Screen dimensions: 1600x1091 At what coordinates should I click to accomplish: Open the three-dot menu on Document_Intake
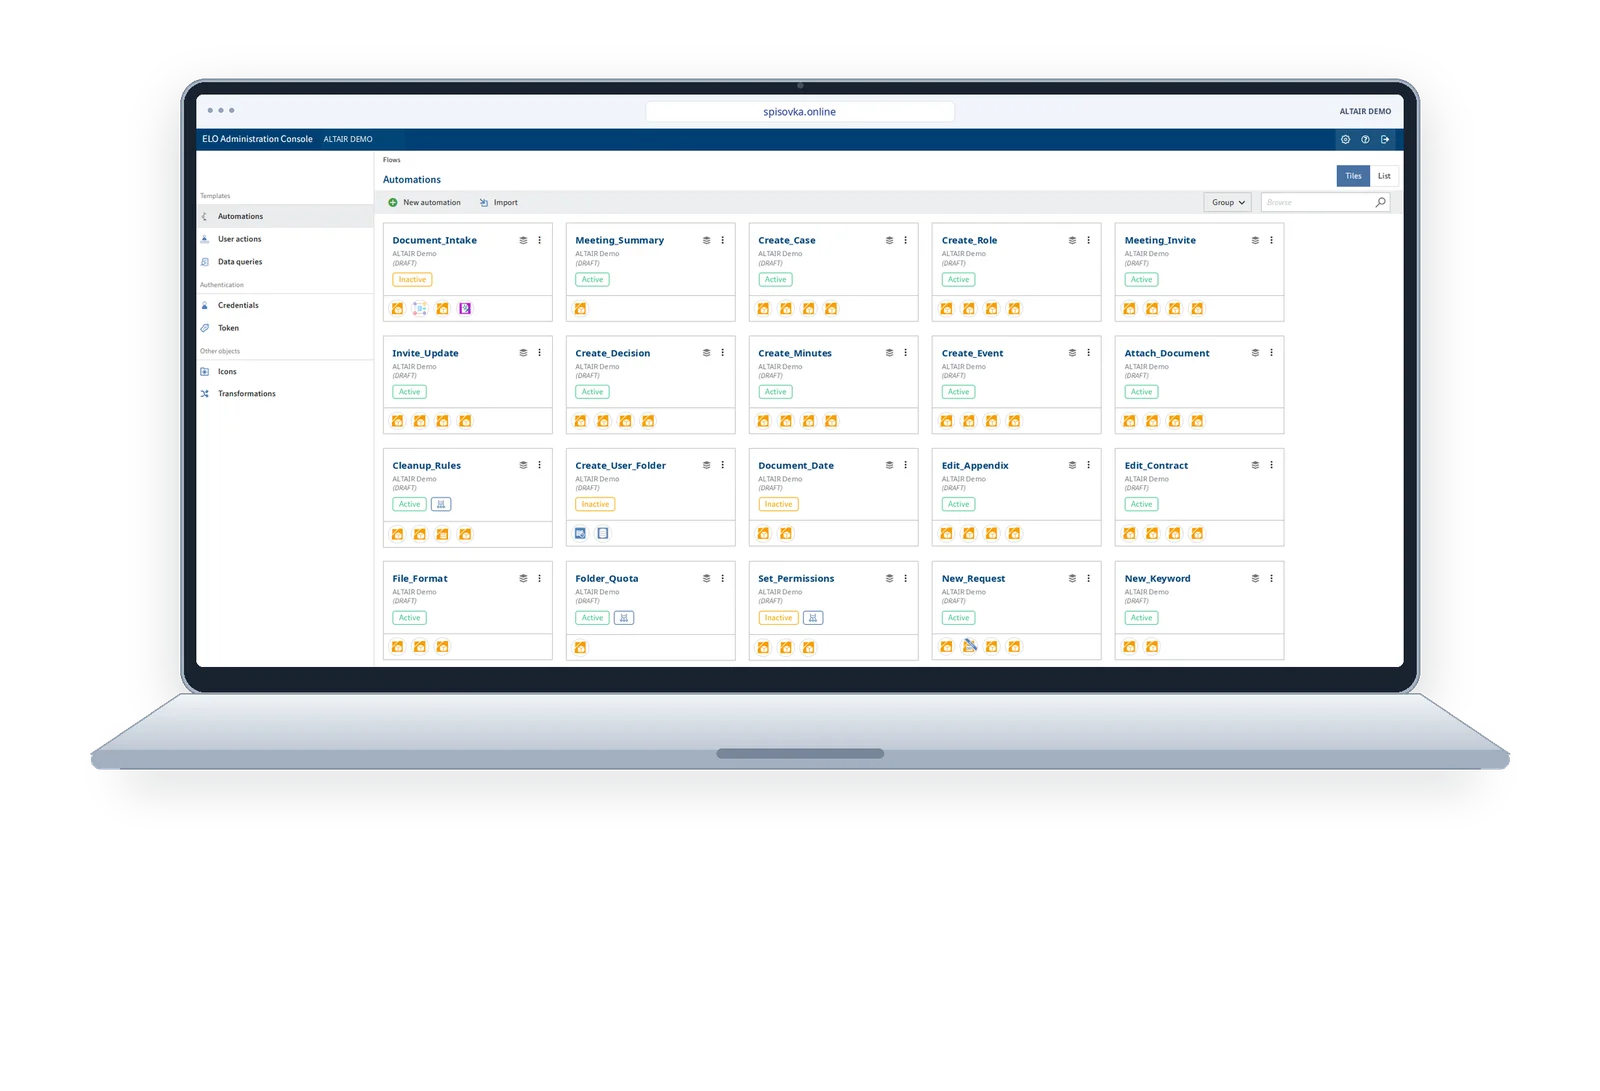point(539,240)
